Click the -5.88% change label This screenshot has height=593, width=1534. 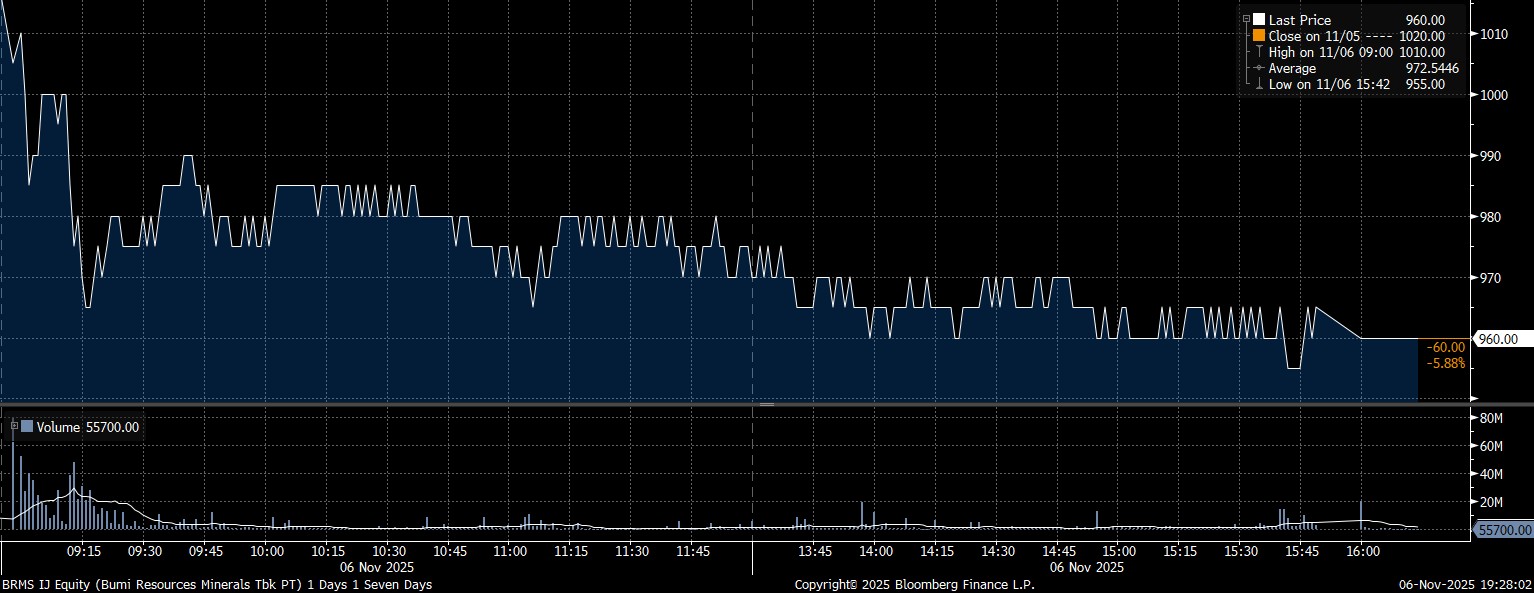(x=1445, y=363)
